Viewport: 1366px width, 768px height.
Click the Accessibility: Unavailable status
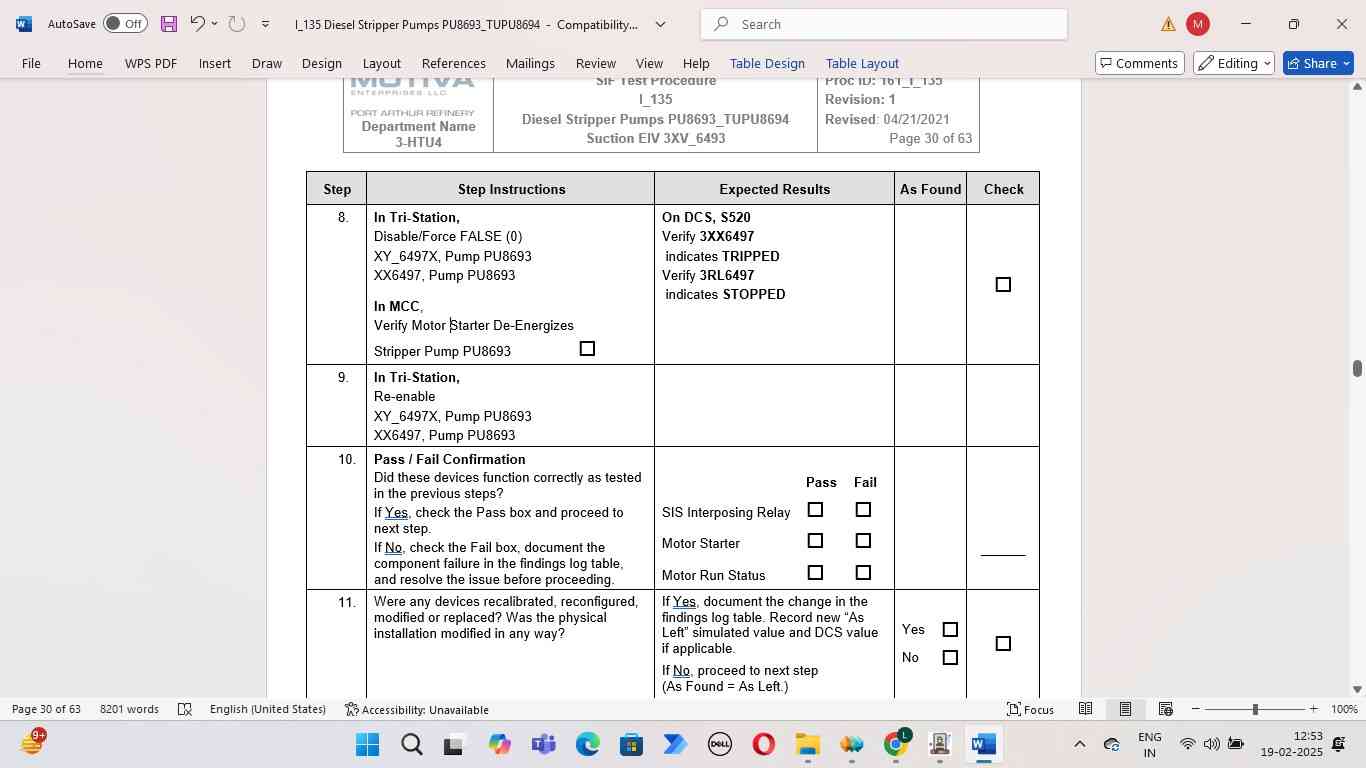pyautogui.click(x=416, y=709)
